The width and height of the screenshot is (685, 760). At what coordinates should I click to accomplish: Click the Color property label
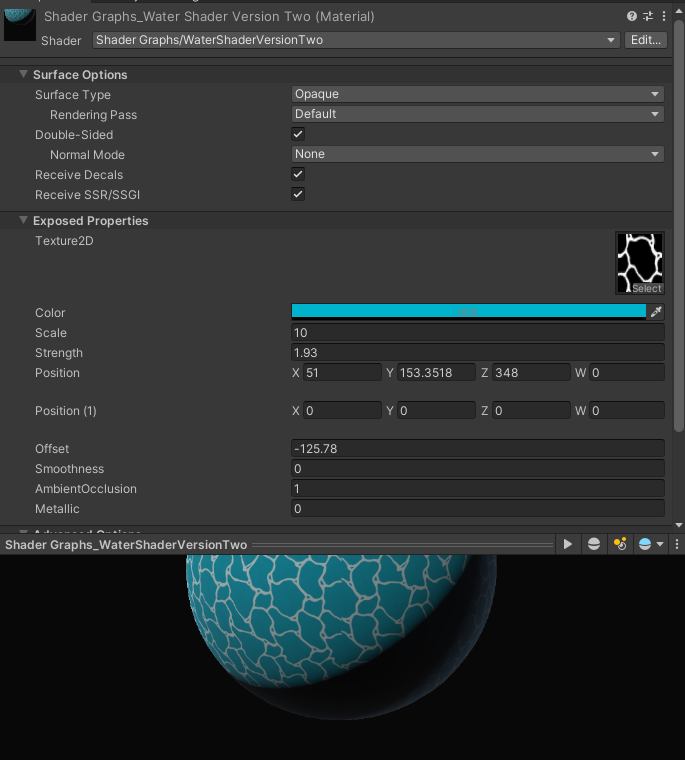(50, 313)
